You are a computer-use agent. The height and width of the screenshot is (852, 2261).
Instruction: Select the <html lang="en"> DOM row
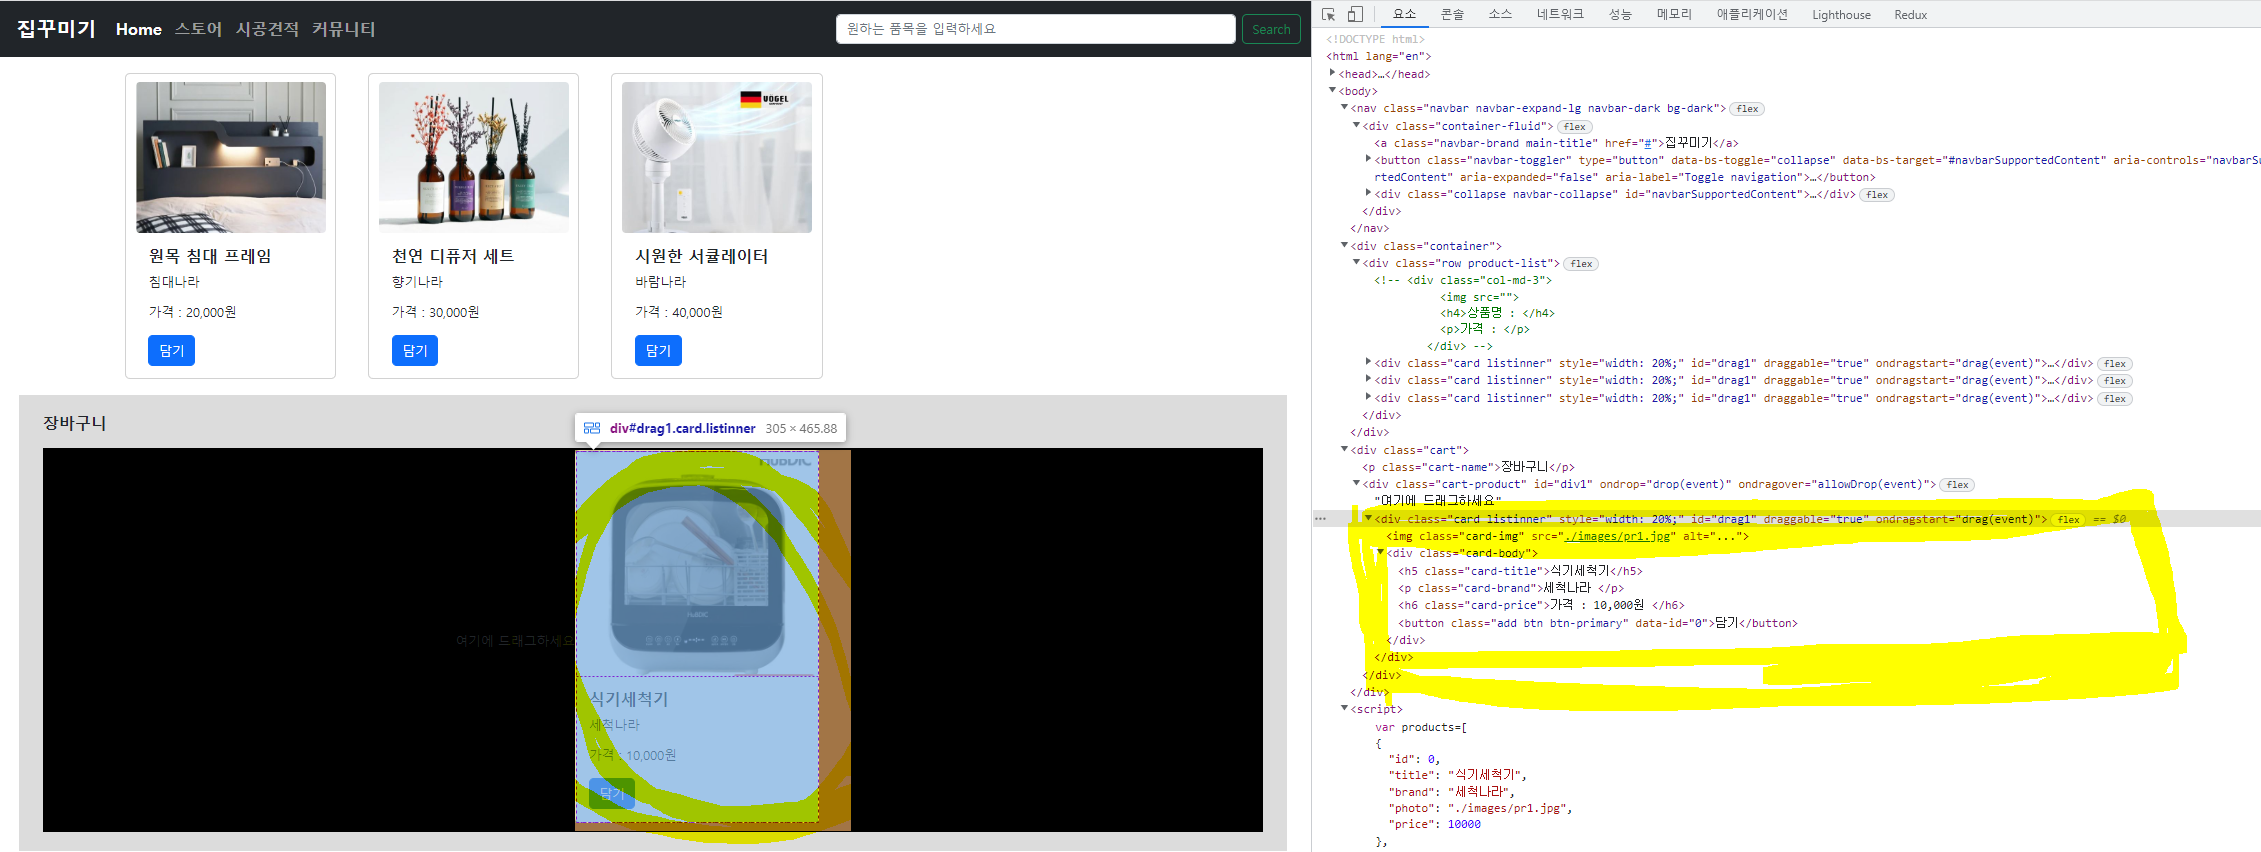coord(1378,56)
